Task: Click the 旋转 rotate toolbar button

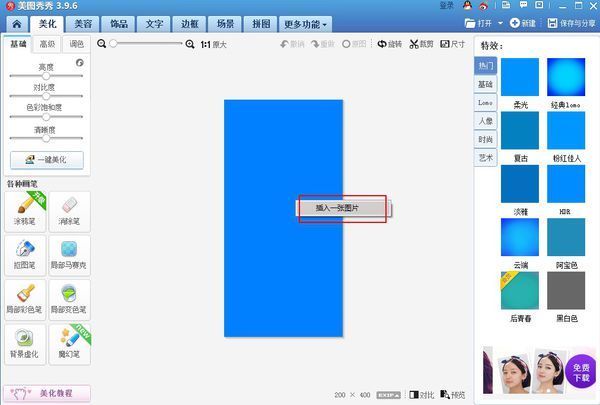Action: pos(389,44)
